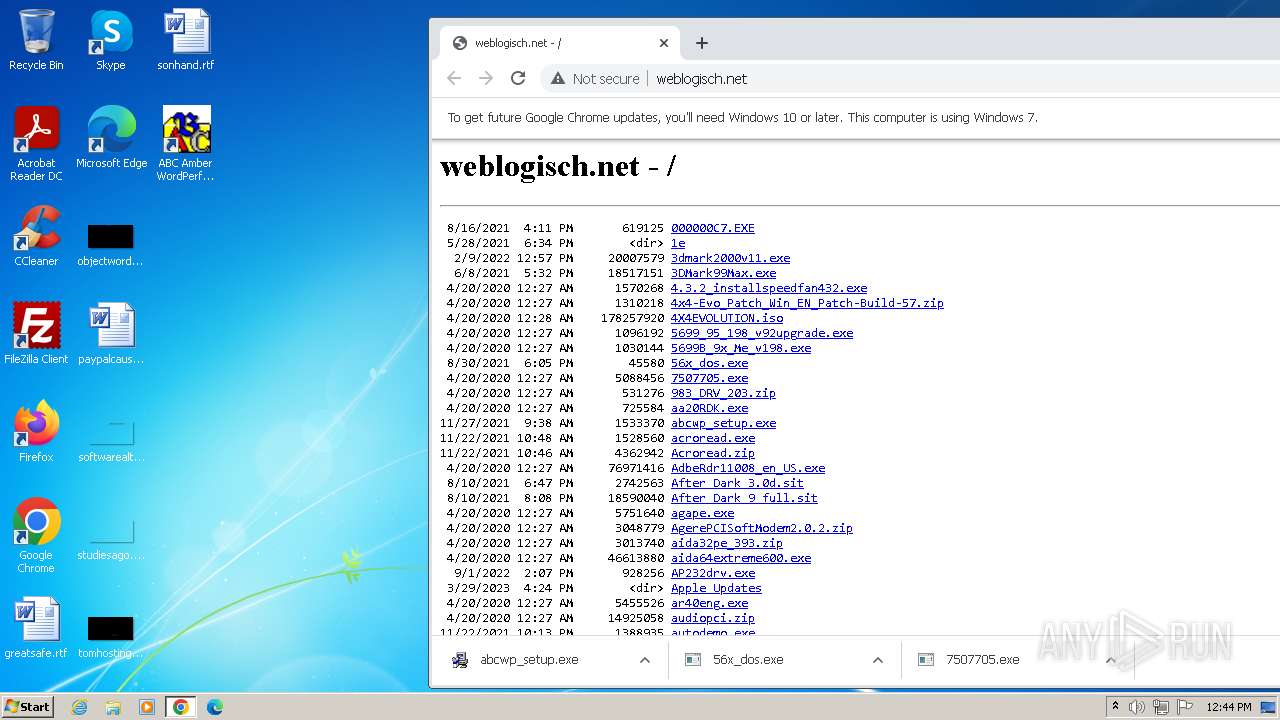Image resolution: width=1280 pixels, height=720 pixels.
Task: Select the weblogisch.net browser tab
Action: tap(560, 43)
